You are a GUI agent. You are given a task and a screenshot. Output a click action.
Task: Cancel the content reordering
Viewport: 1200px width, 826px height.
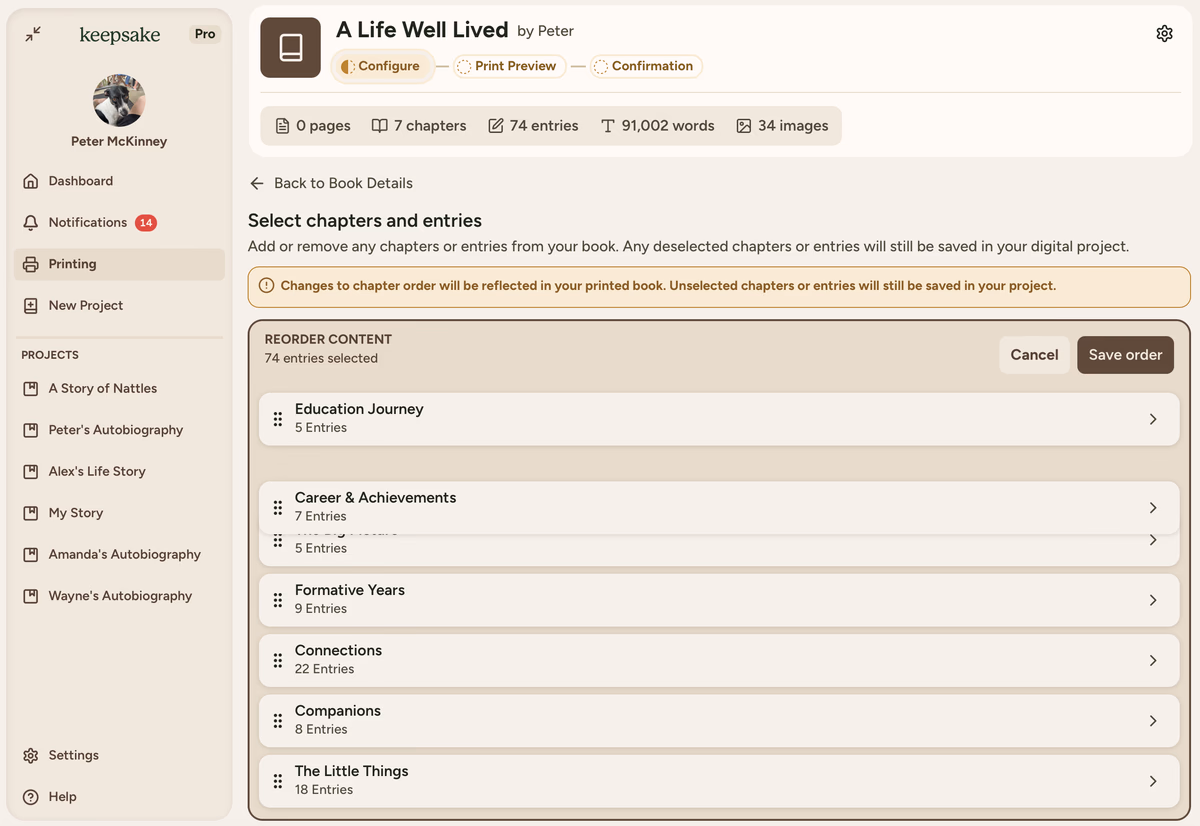1034,355
